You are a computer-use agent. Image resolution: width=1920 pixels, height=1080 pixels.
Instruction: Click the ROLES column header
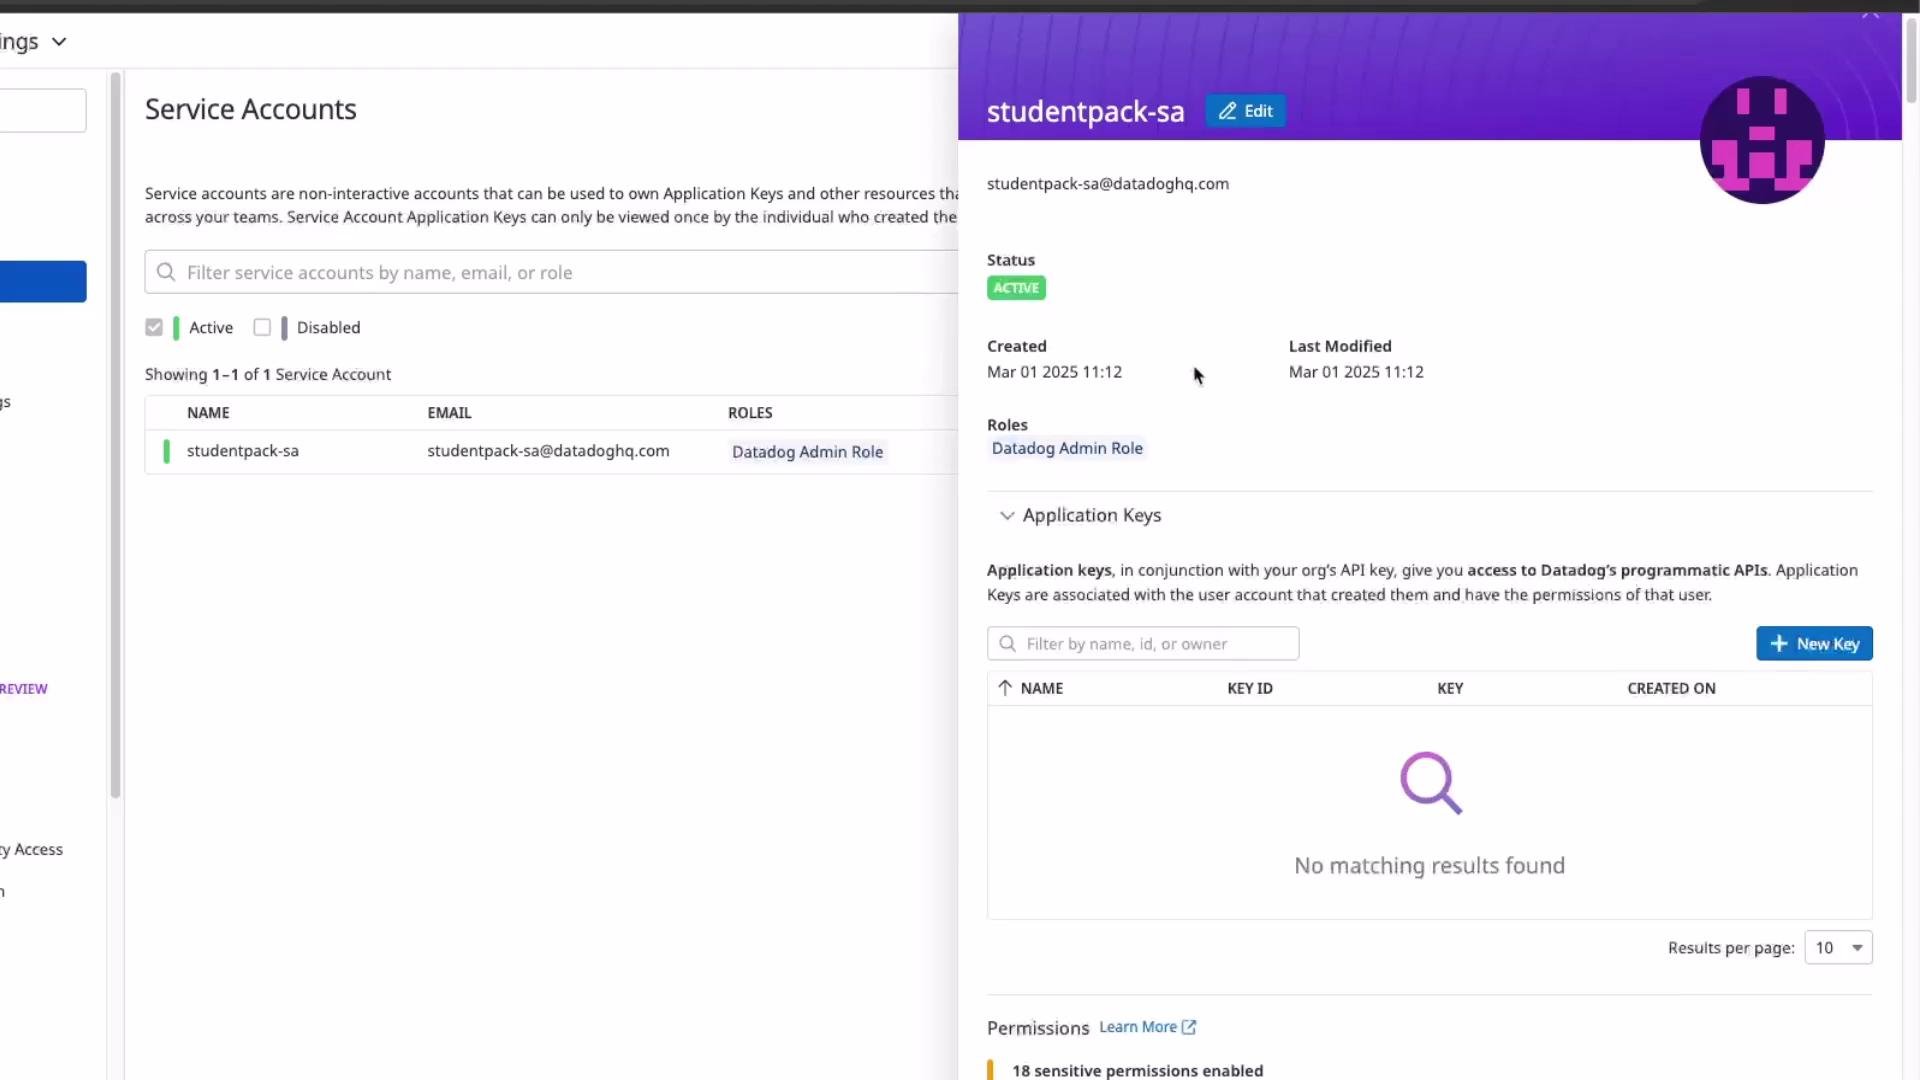pyautogui.click(x=750, y=413)
